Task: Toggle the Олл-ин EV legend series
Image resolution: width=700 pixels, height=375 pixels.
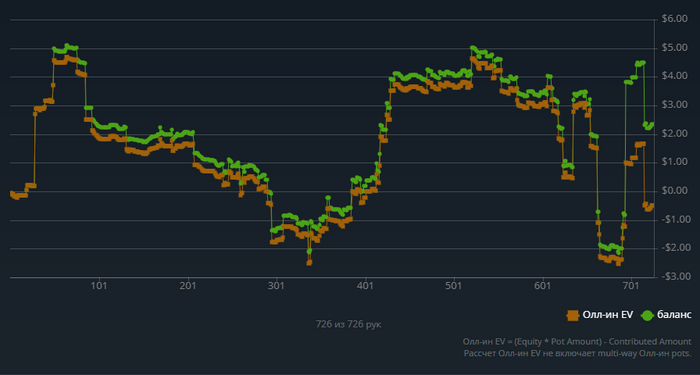Action: [x=600, y=315]
